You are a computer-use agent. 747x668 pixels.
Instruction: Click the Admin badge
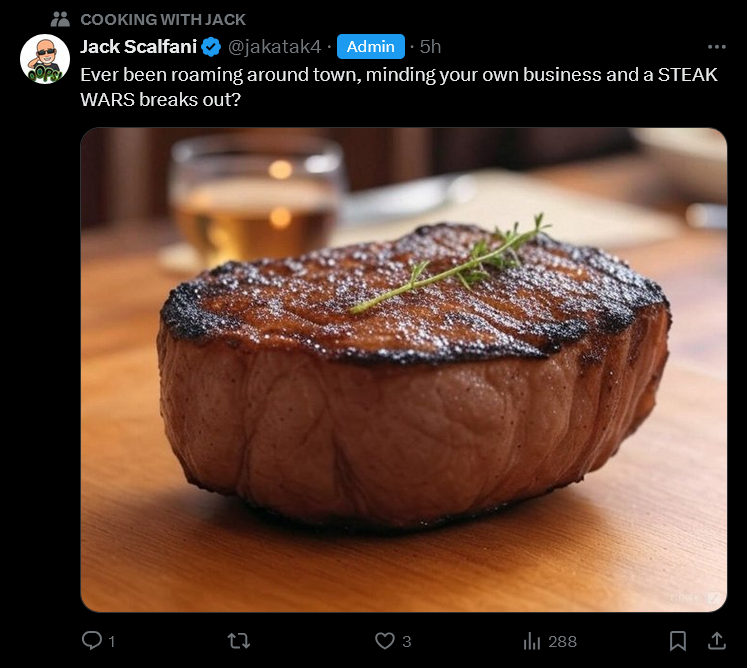(x=371, y=47)
